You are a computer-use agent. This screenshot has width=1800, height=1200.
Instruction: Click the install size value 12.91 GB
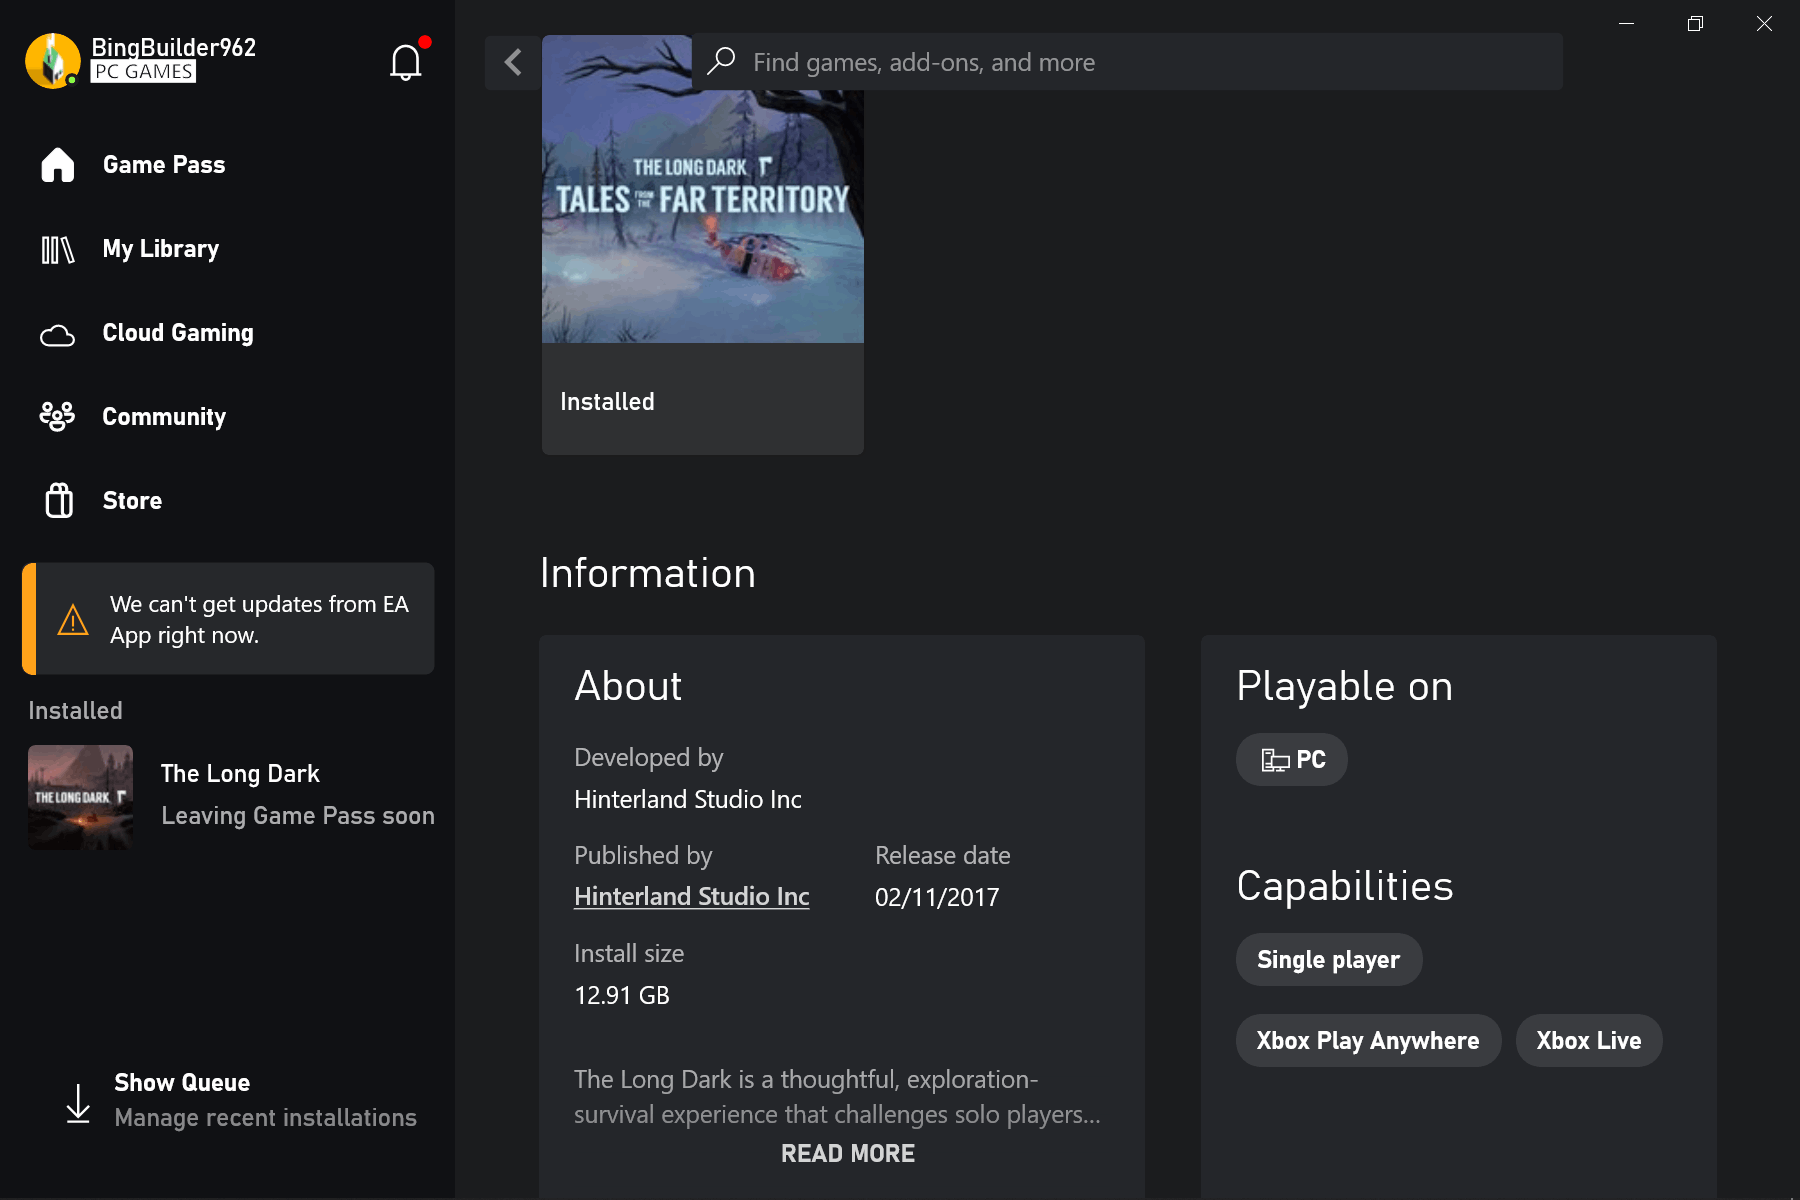[x=622, y=996]
